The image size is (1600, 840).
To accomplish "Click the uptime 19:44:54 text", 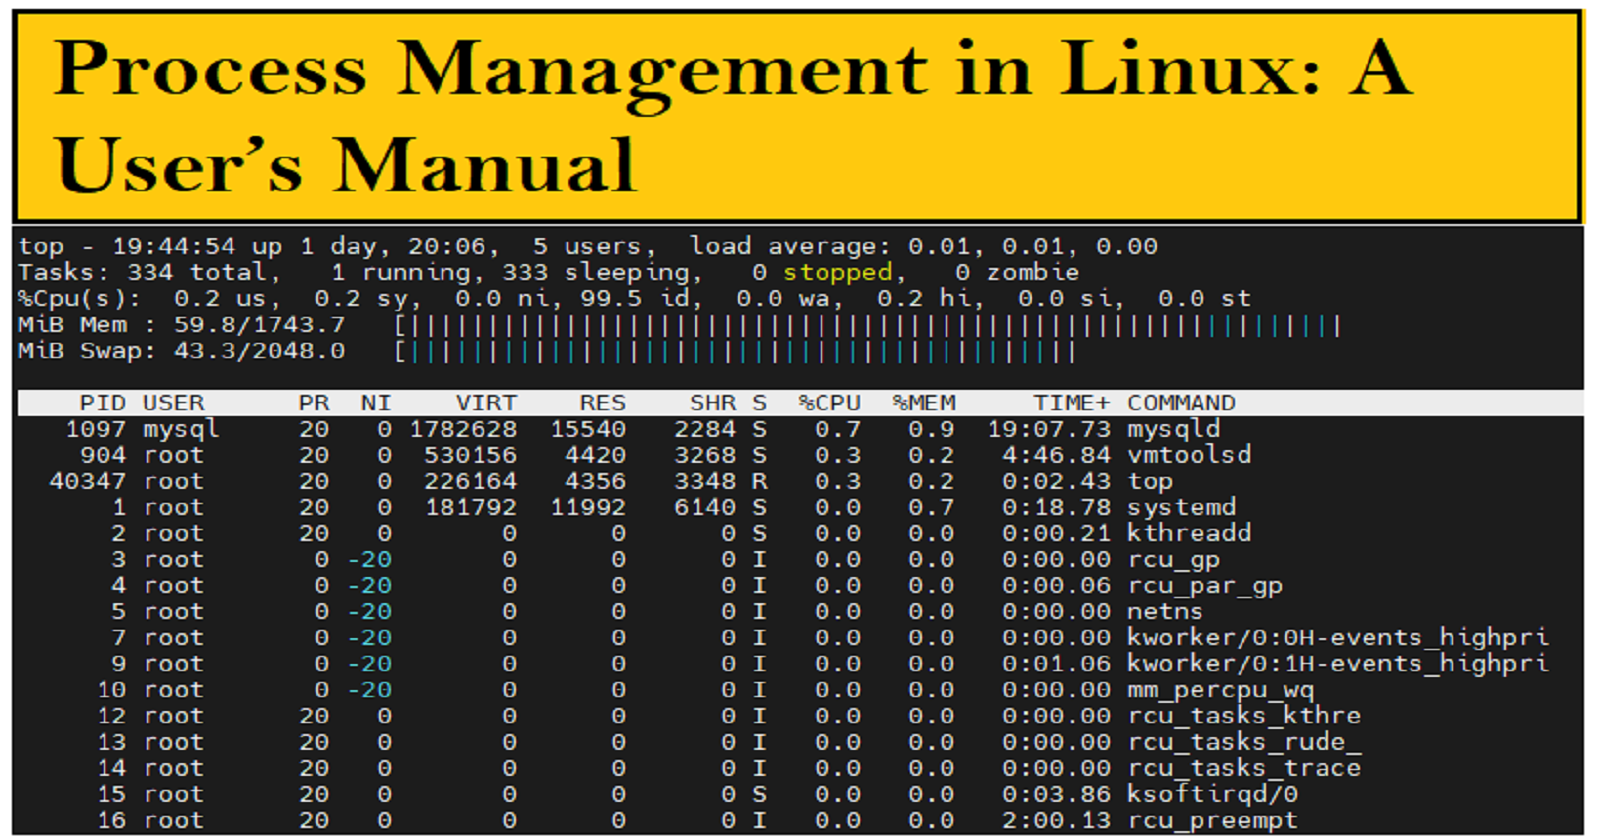I will click(173, 246).
